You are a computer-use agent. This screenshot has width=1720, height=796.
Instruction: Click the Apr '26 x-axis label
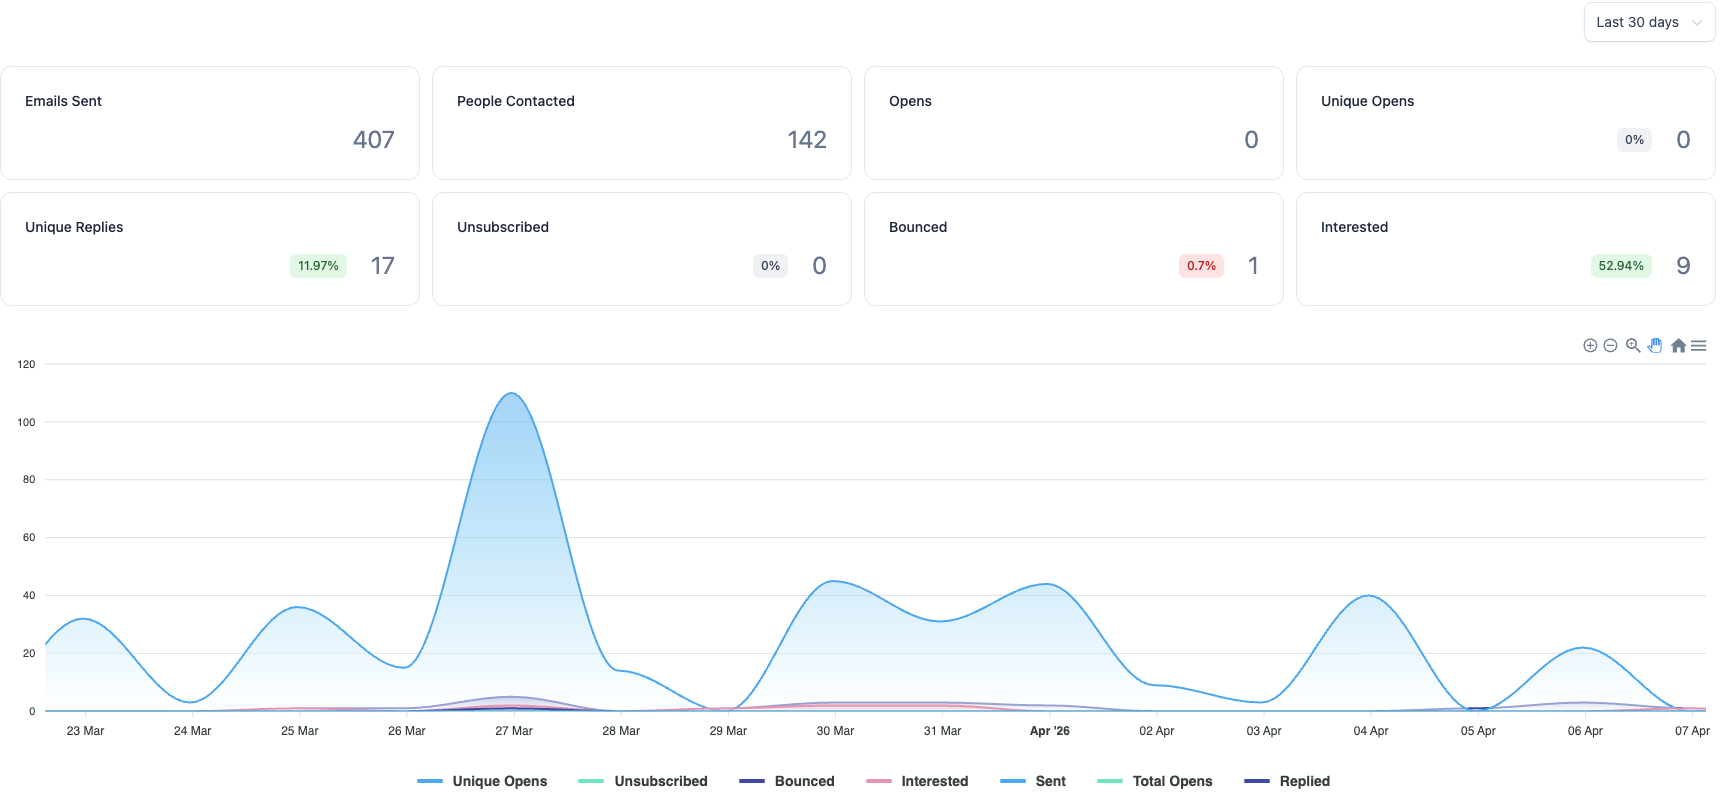(x=1050, y=731)
